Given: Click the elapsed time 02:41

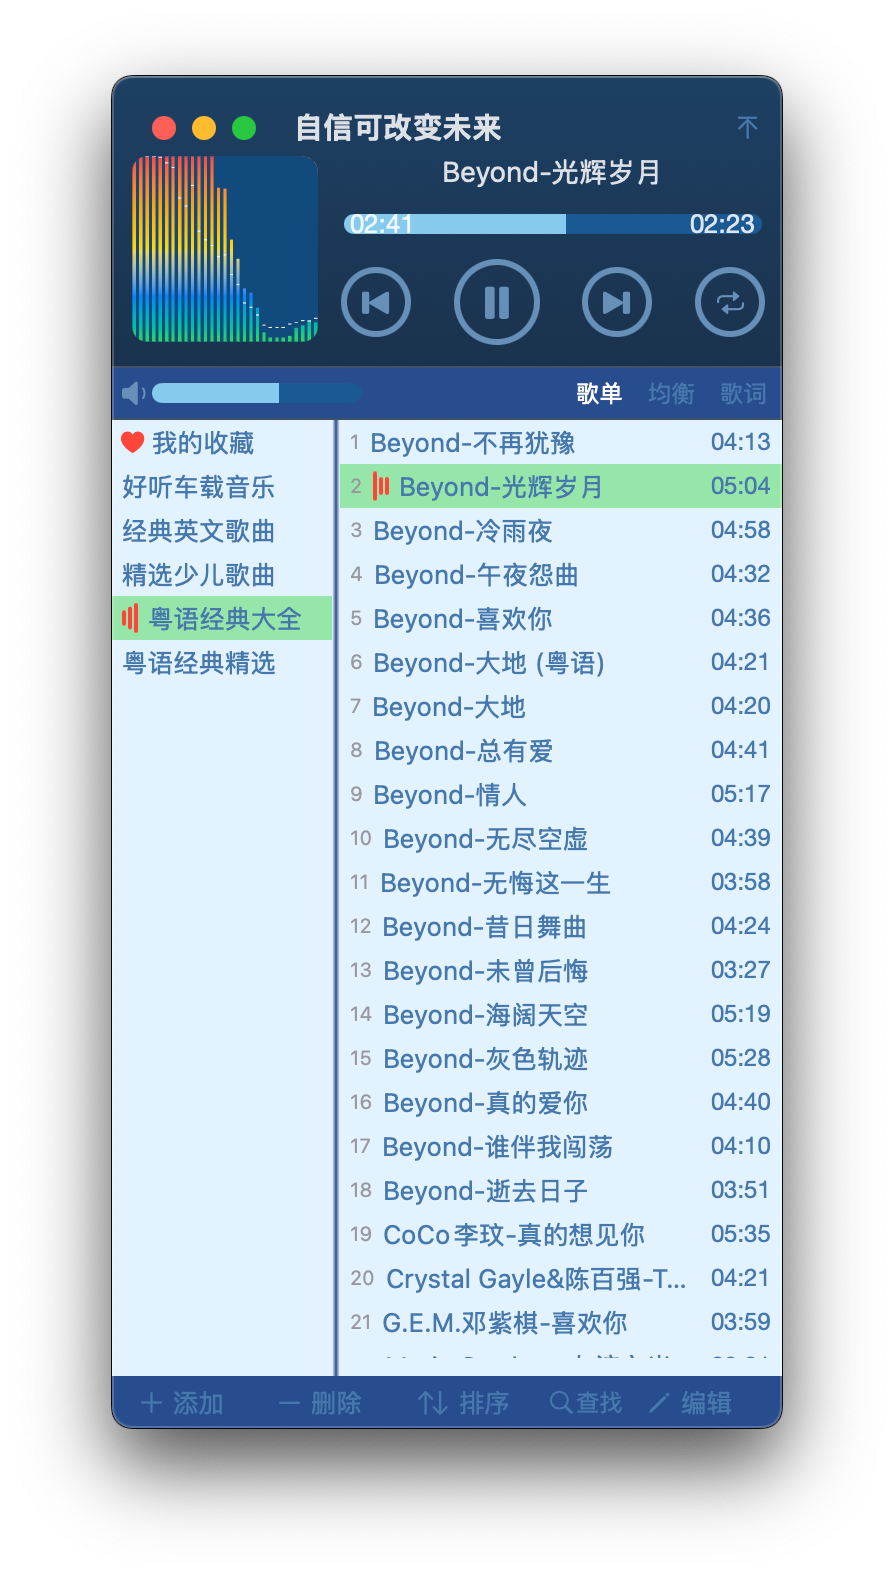Looking at the screenshot, I should 381,224.
